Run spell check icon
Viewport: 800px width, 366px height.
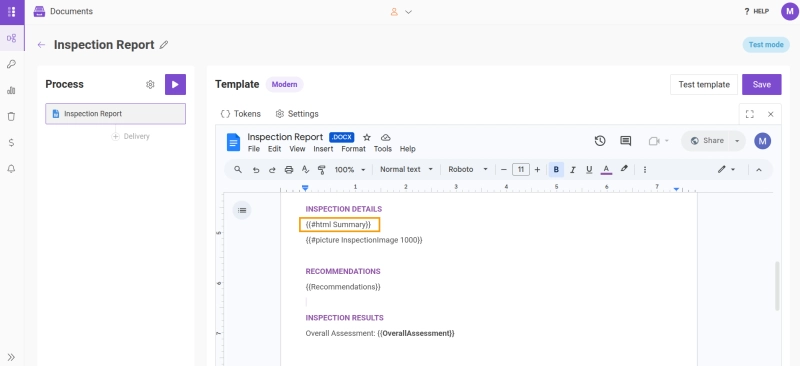click(306, 169)
